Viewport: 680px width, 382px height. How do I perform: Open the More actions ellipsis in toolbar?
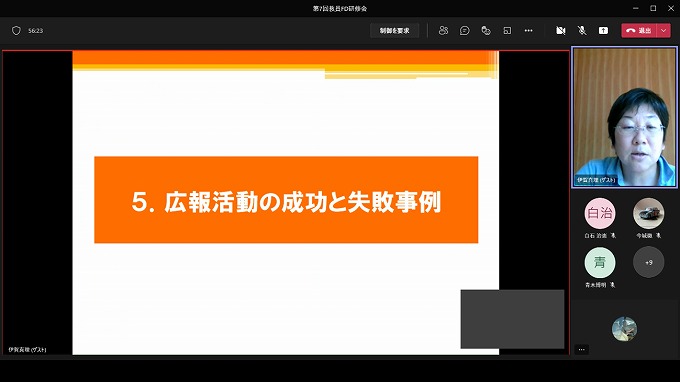[528, 30]
